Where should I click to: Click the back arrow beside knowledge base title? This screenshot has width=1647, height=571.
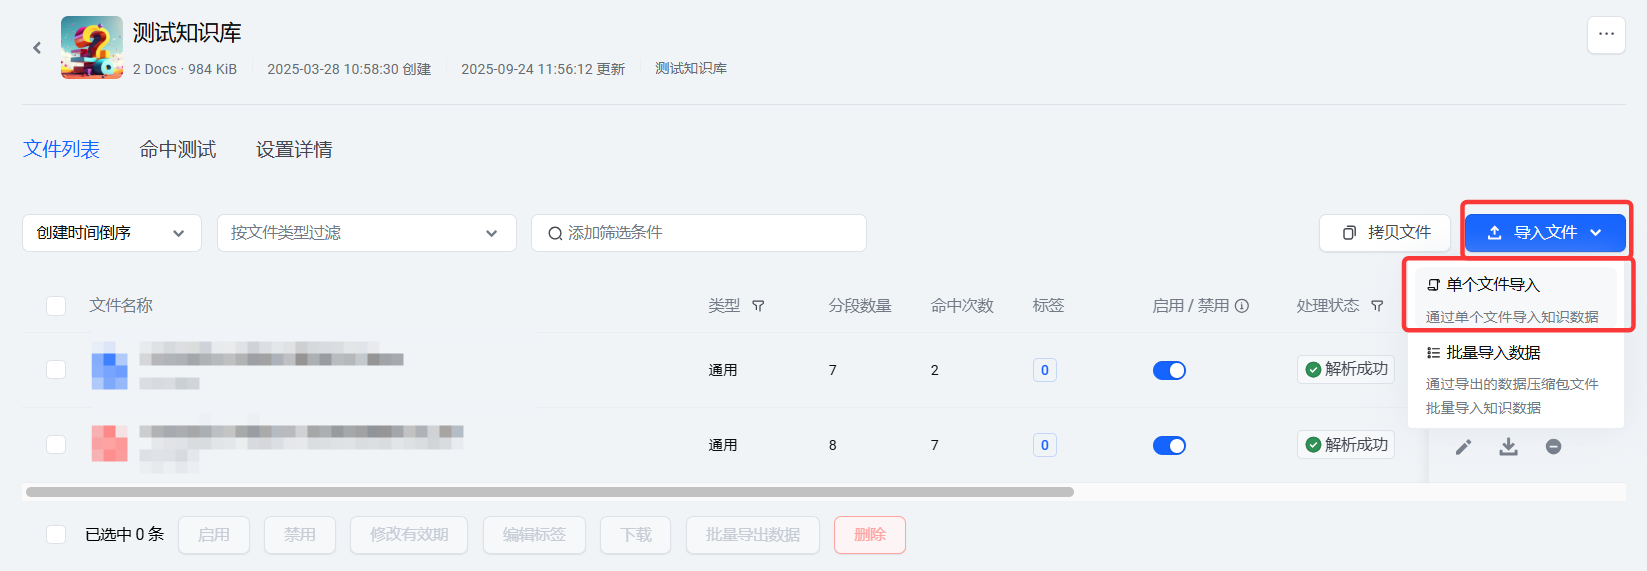pyautogui.click(x=37, y=48)
